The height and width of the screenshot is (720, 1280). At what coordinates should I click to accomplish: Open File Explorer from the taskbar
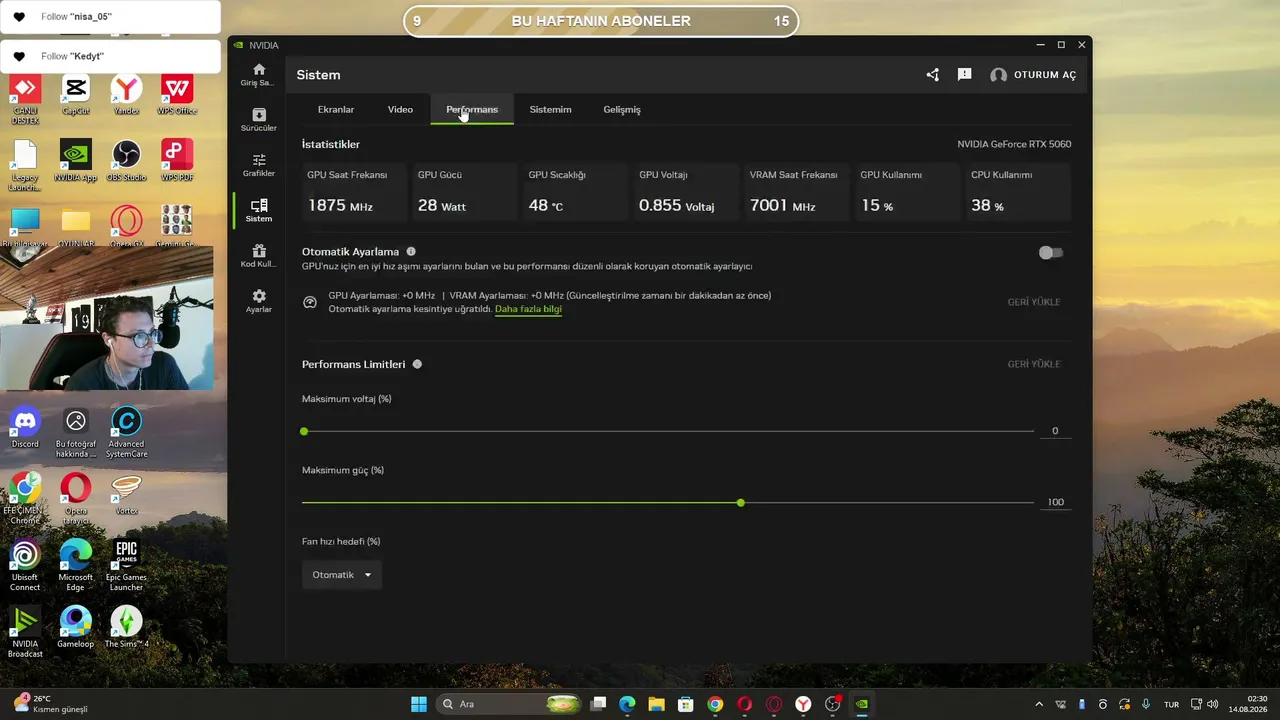point(656,704)
